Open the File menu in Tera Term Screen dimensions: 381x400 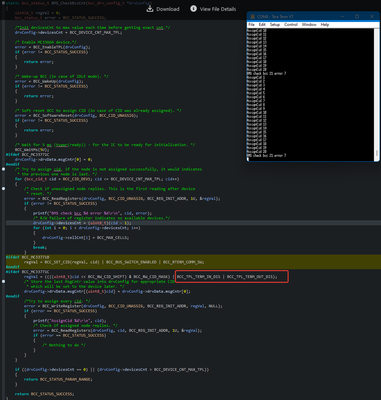(x=252, y=25)
